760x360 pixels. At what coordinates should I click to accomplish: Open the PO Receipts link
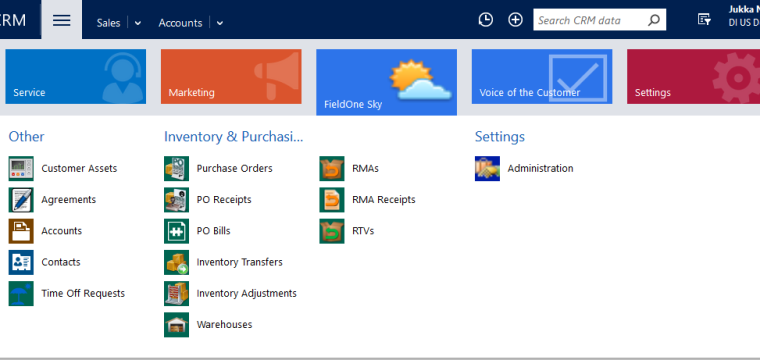pyautogui.click(x=224, y=200)
